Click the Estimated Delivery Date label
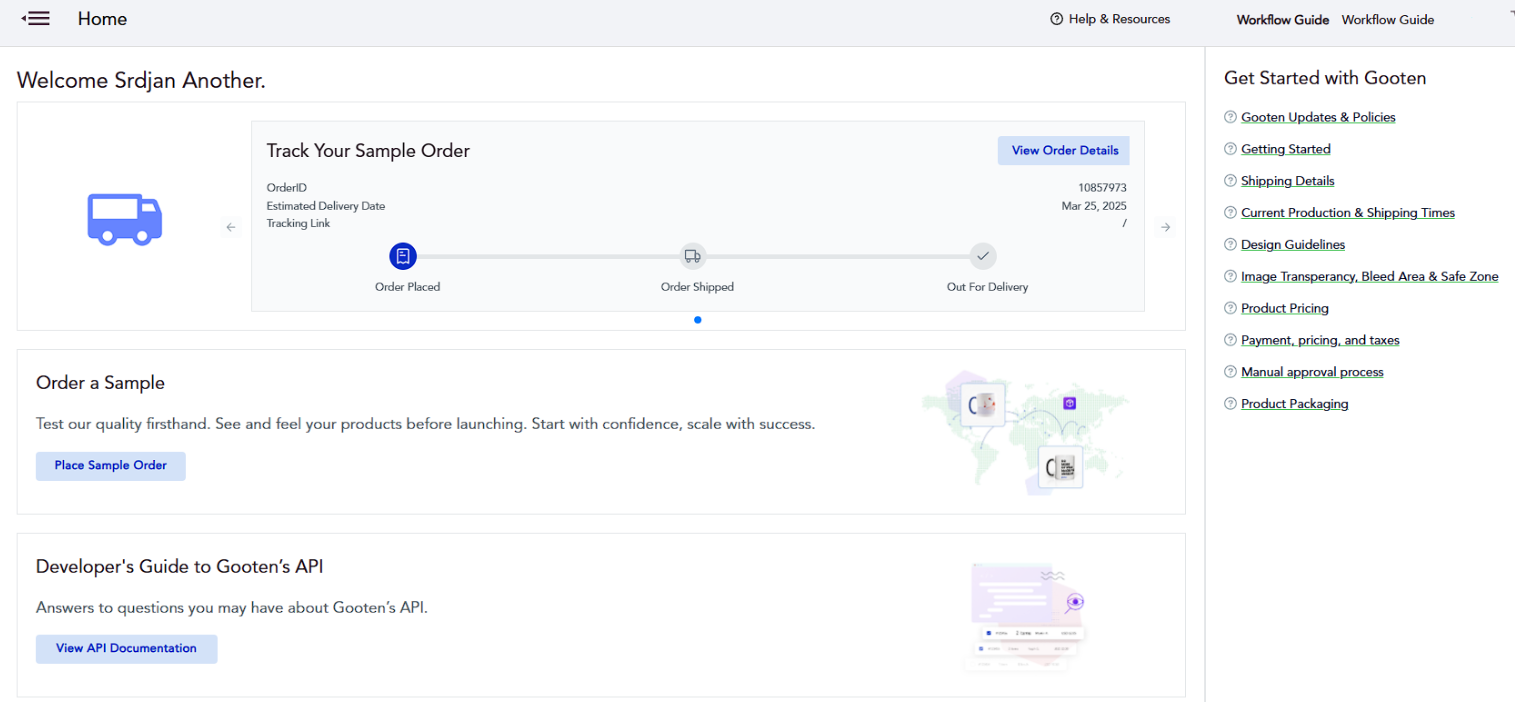Screen dimensions: 1515x702 [x=325, y=206]
